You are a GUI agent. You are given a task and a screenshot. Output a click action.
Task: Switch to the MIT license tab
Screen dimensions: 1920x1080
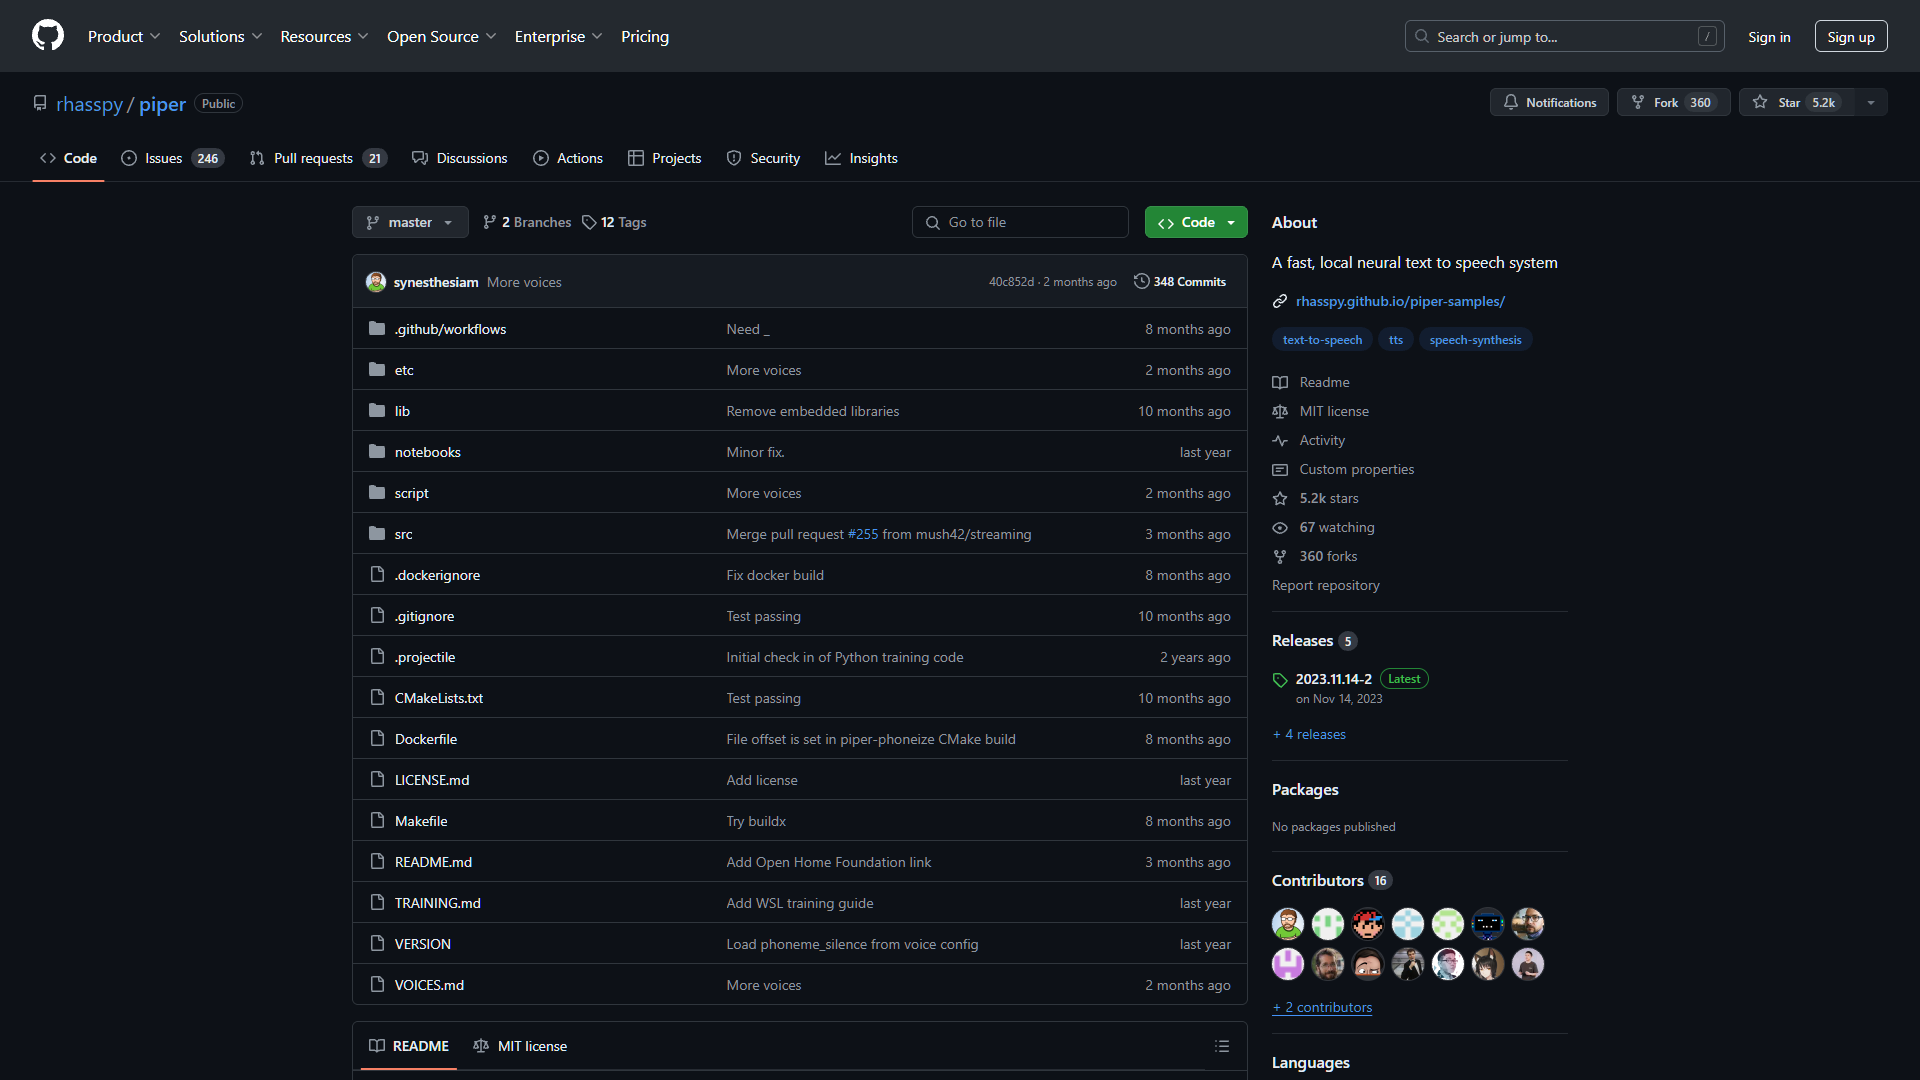coord(520,1046)
